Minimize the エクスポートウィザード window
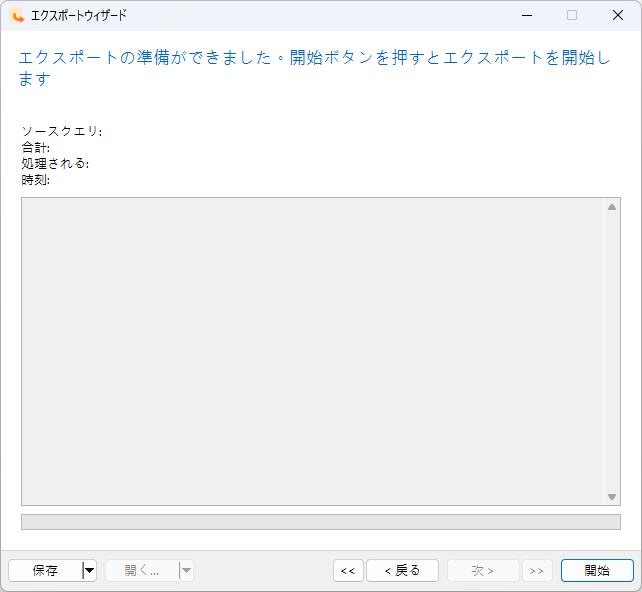This screenshot has width=642, height=592. click(527, 16)
